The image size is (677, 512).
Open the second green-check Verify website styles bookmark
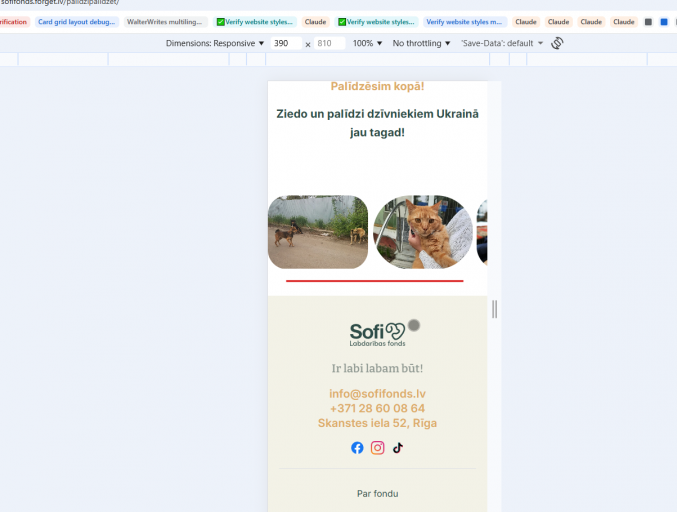[376, 22]
